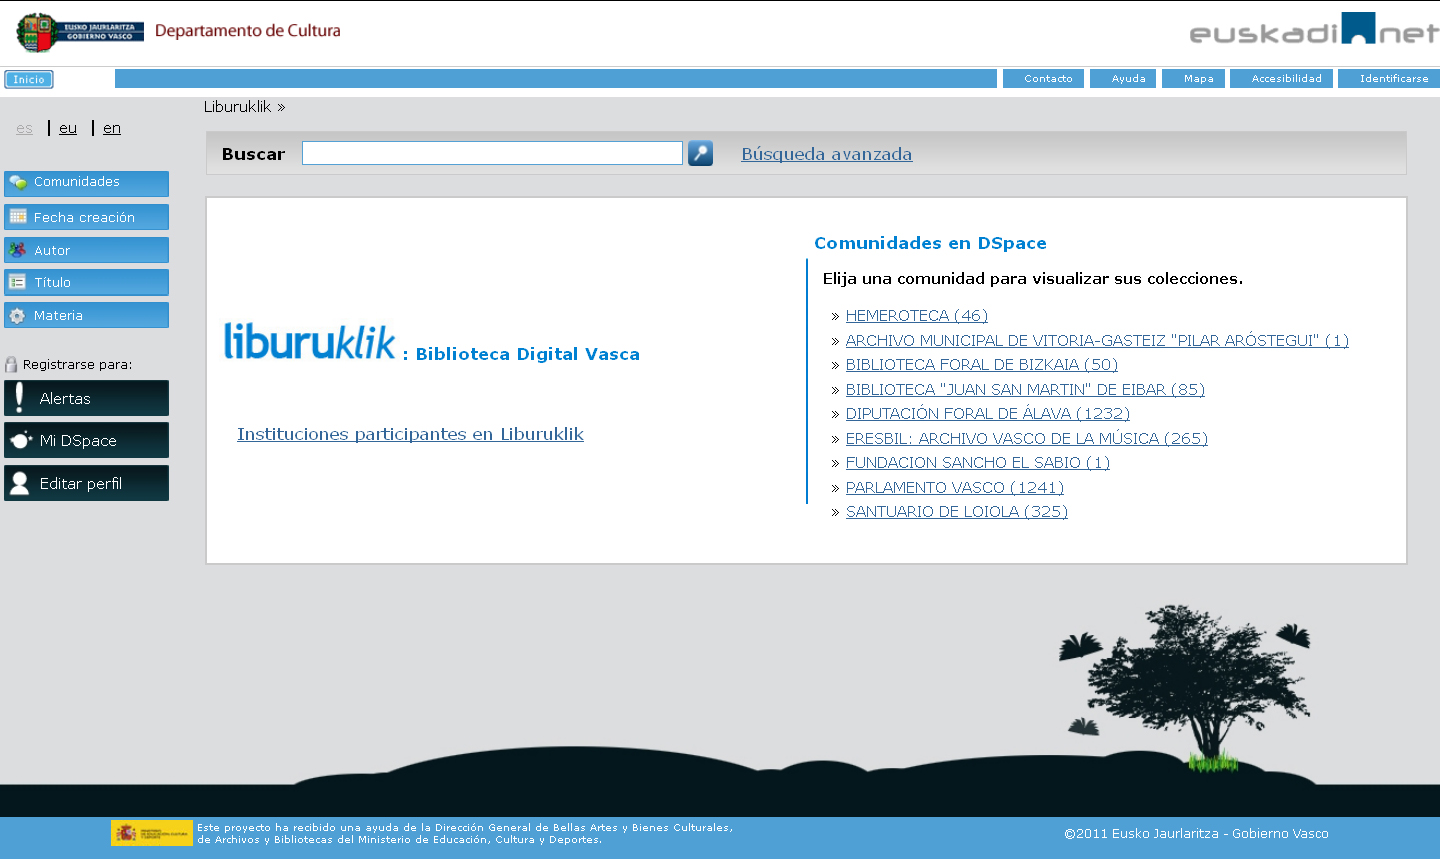This screenshot has height=861, width=1440.
Task: Open Santuario de Loiola (325) community
Action: [x=957, y=512]
